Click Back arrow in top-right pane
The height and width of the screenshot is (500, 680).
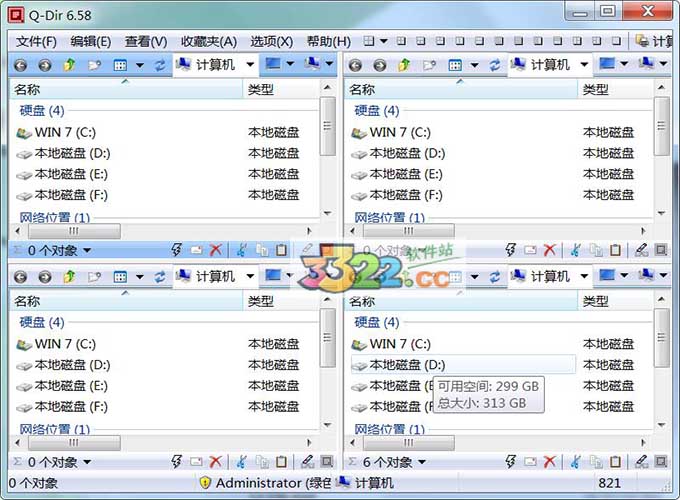click(355, 65)
